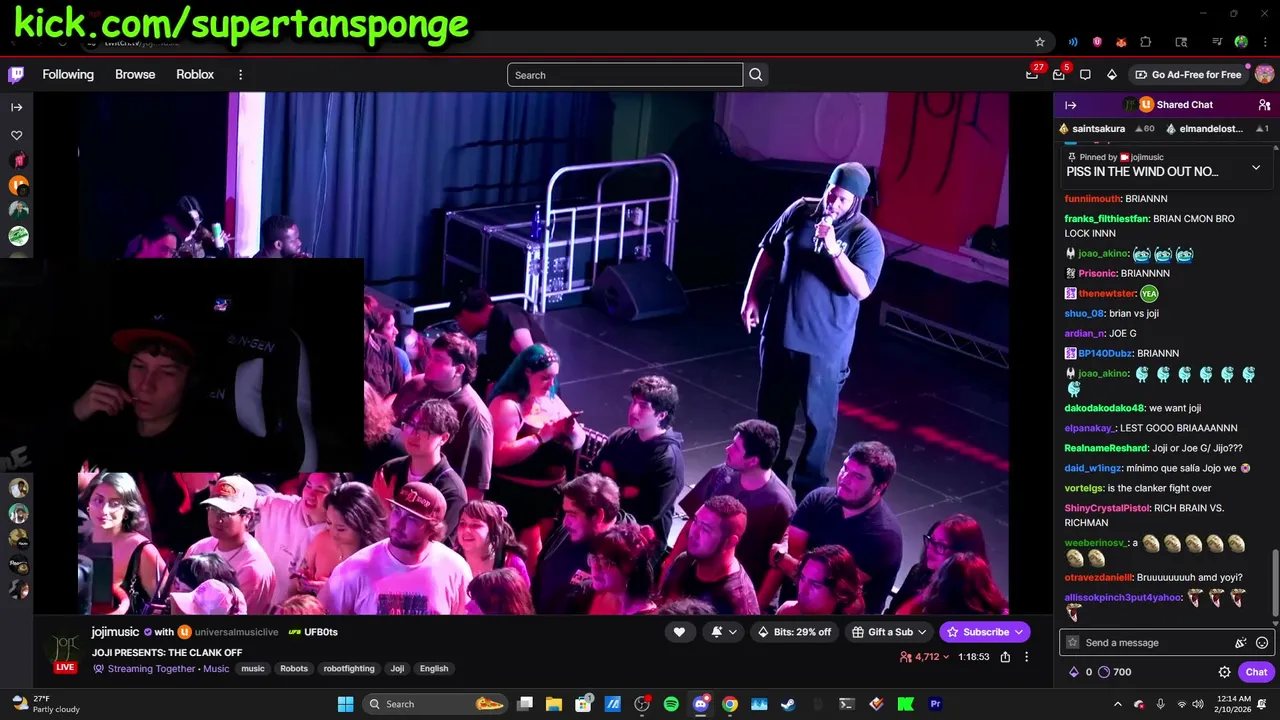Click the jojimusic channel name

click(x=115, y=632)
